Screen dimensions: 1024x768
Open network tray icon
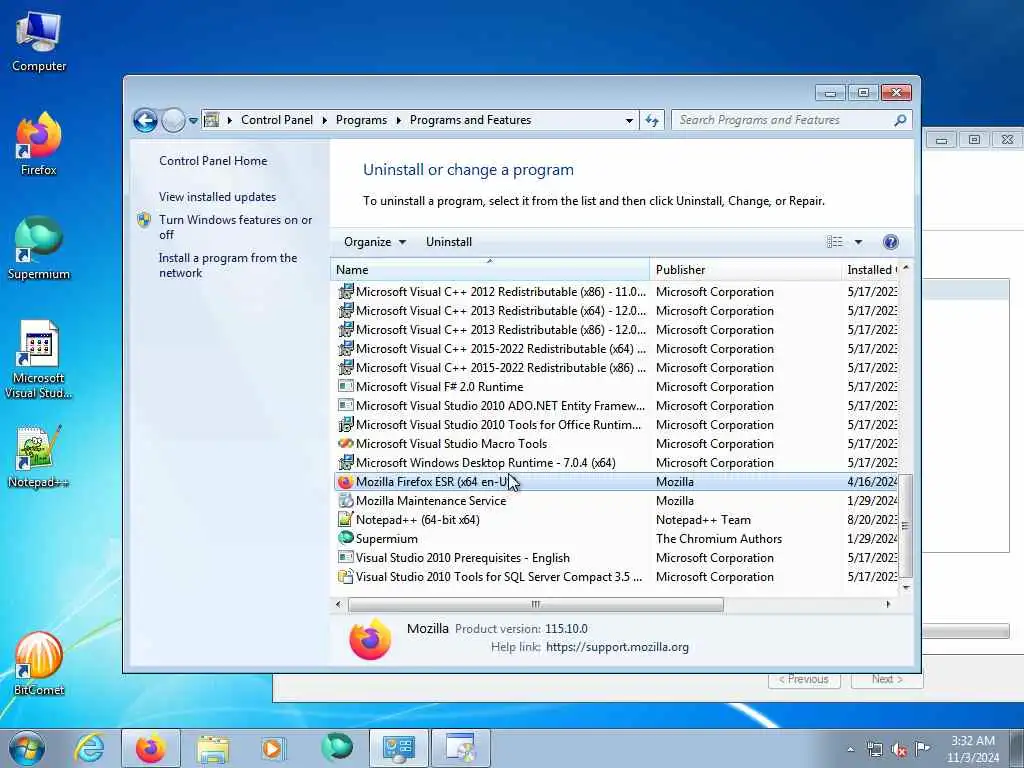[874, 750]
